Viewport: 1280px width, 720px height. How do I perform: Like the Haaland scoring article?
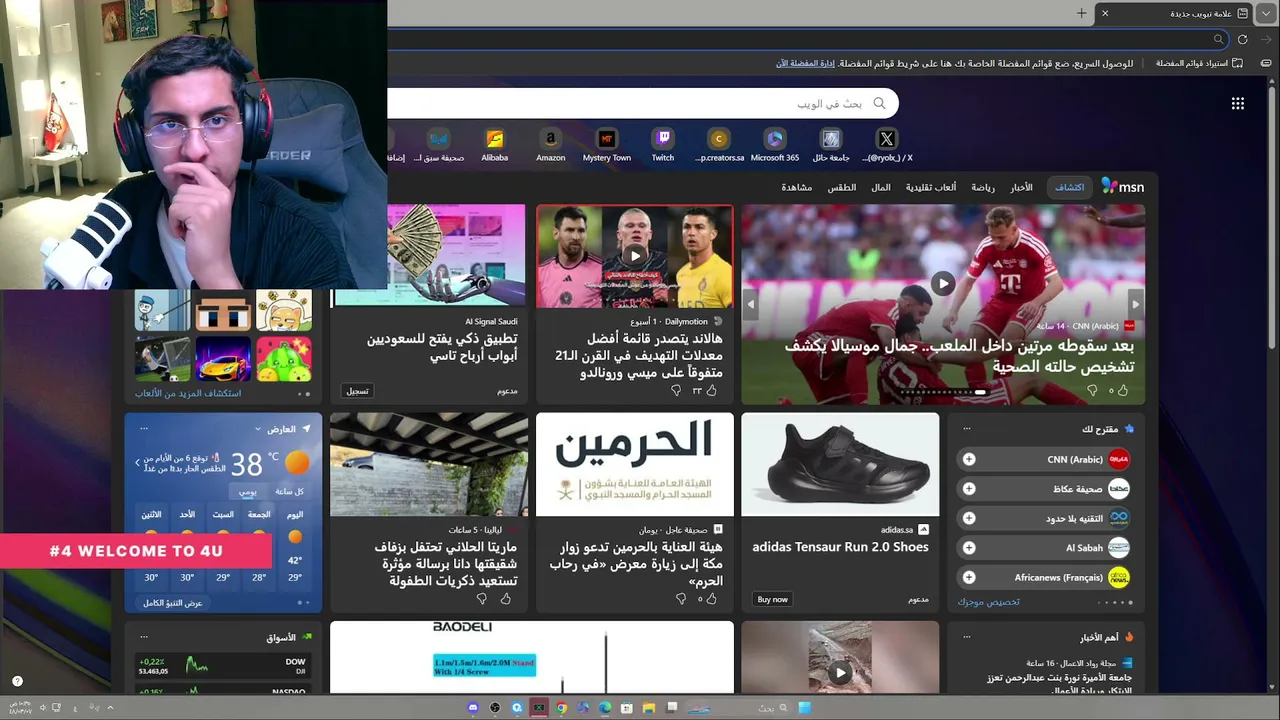point(711,391)
